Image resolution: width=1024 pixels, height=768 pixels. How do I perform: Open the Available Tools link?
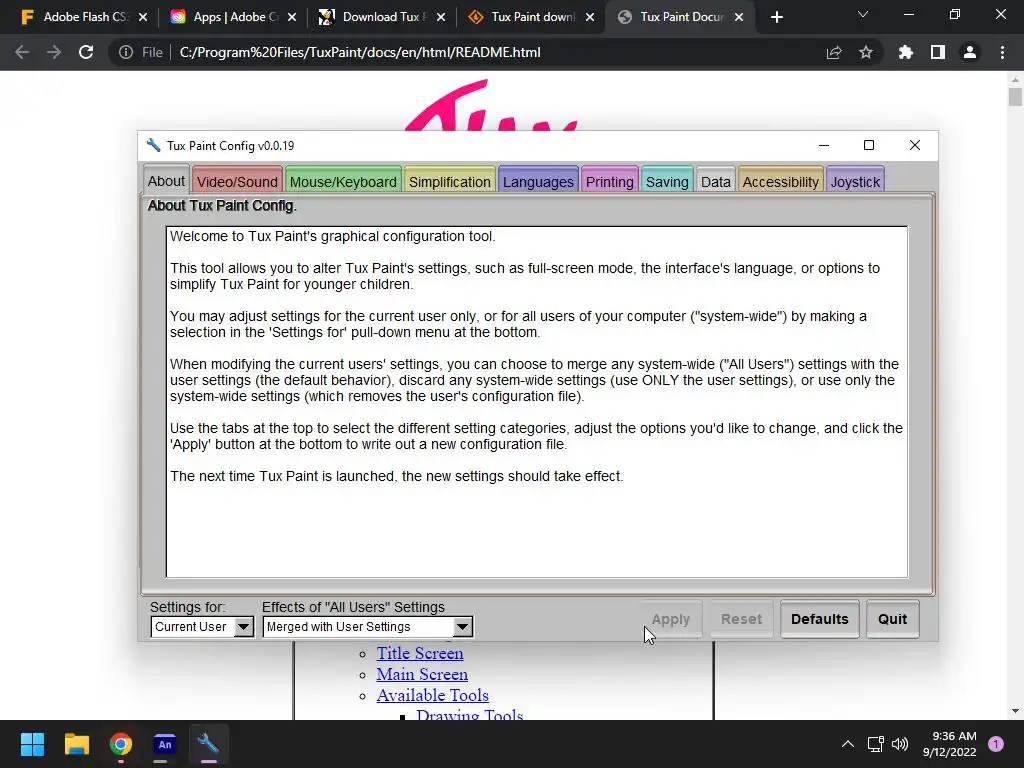(x=432, y=695)
